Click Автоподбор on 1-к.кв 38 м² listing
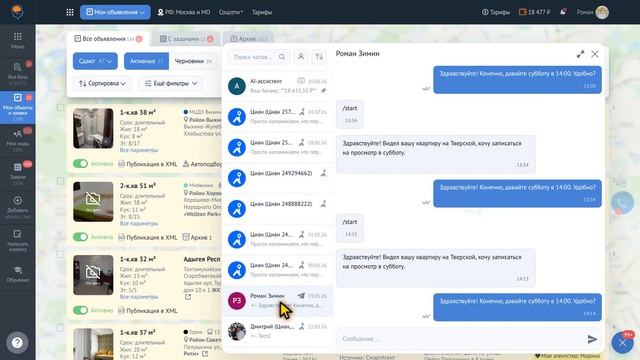This screenshot has width=640, height=360. [202, 164]
